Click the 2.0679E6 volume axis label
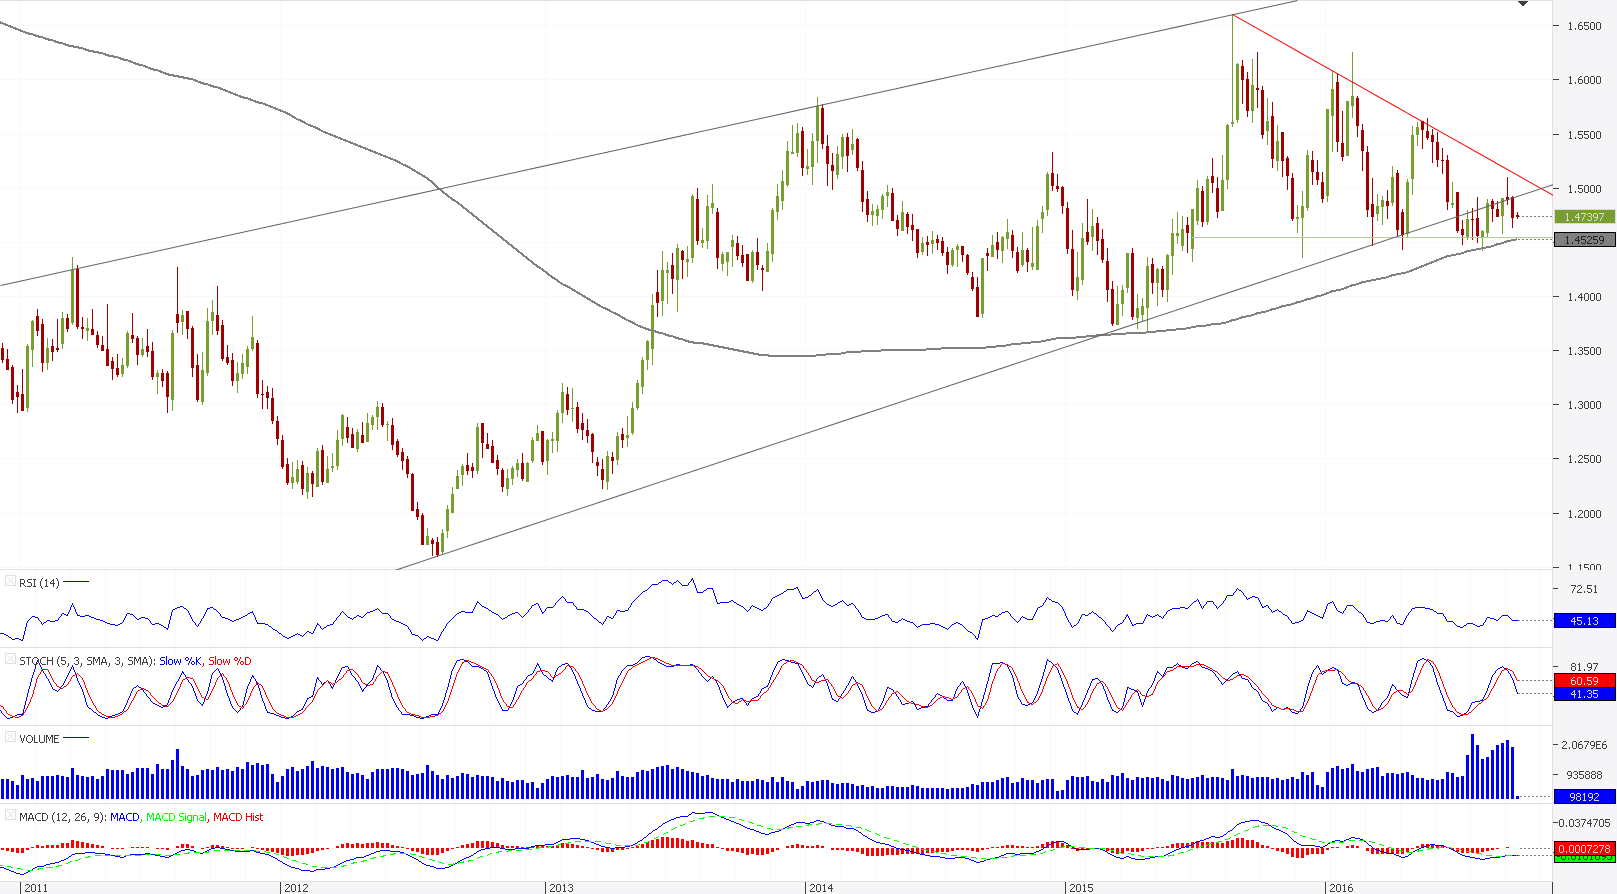 tap(1586, 745)
